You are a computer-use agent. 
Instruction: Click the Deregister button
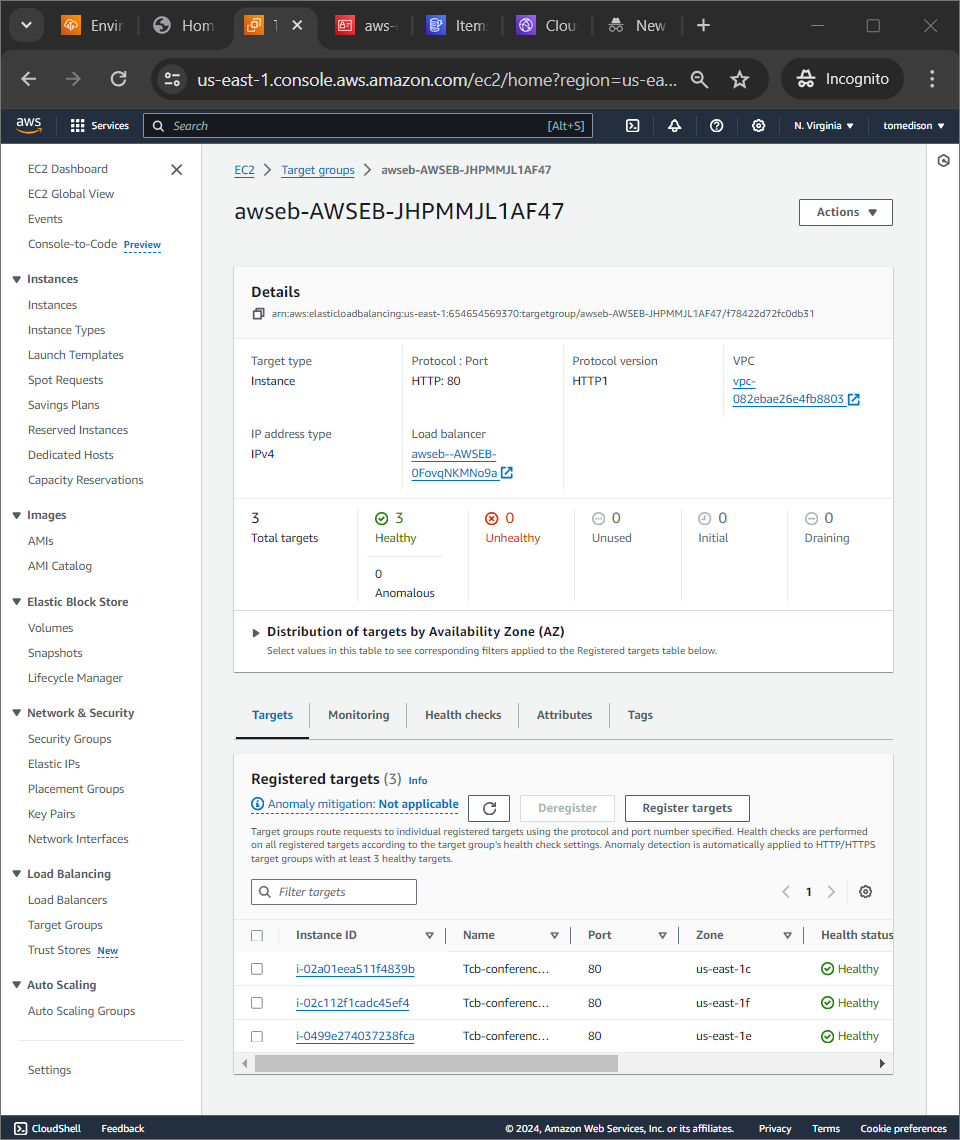(x=567, y=808)
